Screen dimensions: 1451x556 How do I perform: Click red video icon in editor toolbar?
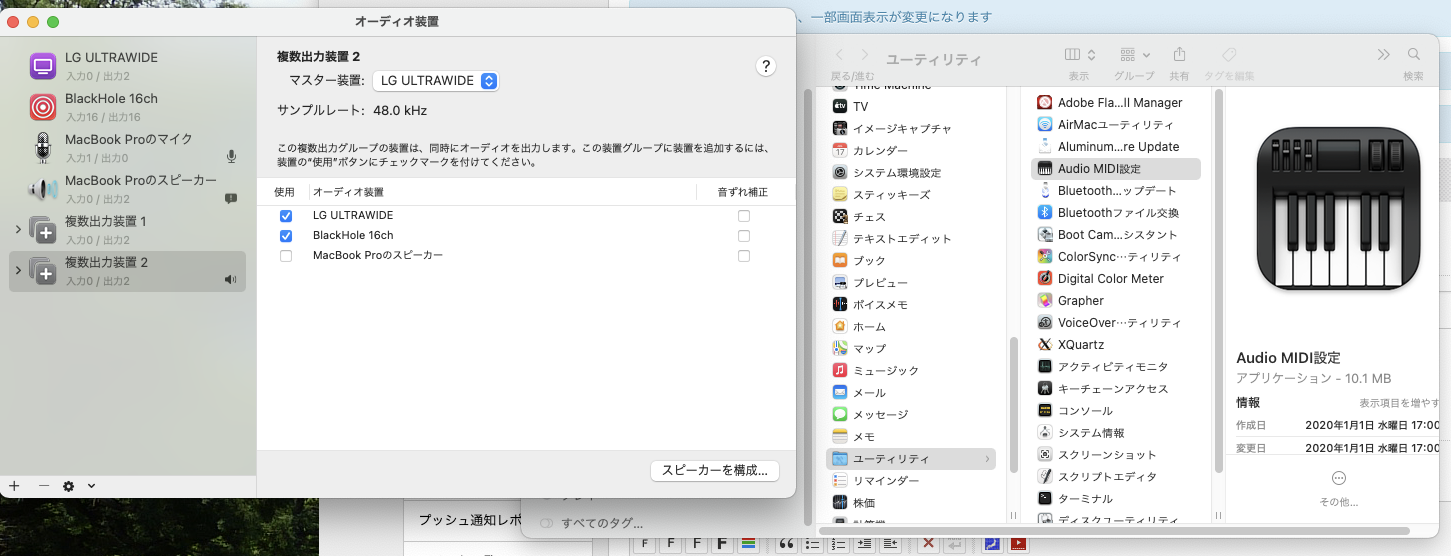pyautogui.click(x=1018, y=544)
